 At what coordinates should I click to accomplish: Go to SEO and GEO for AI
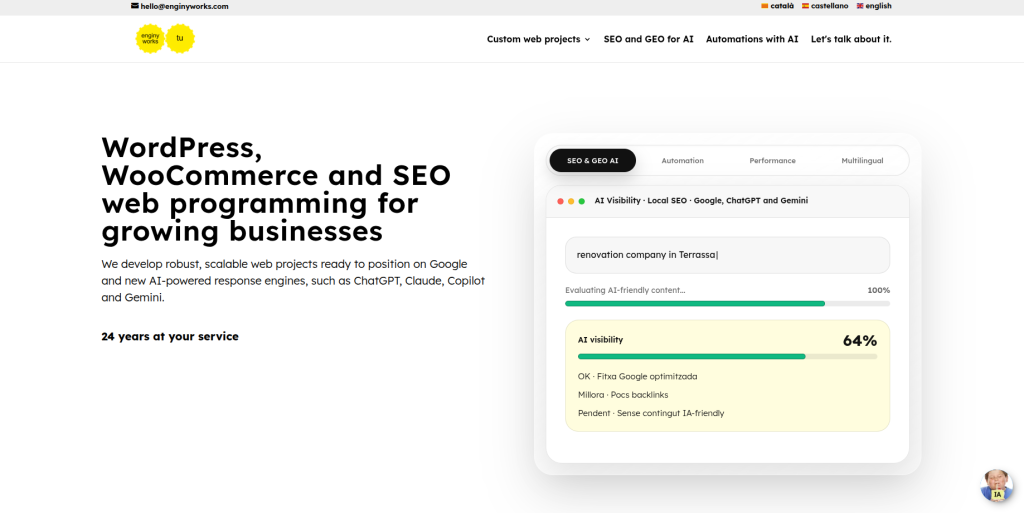[648, 39]
